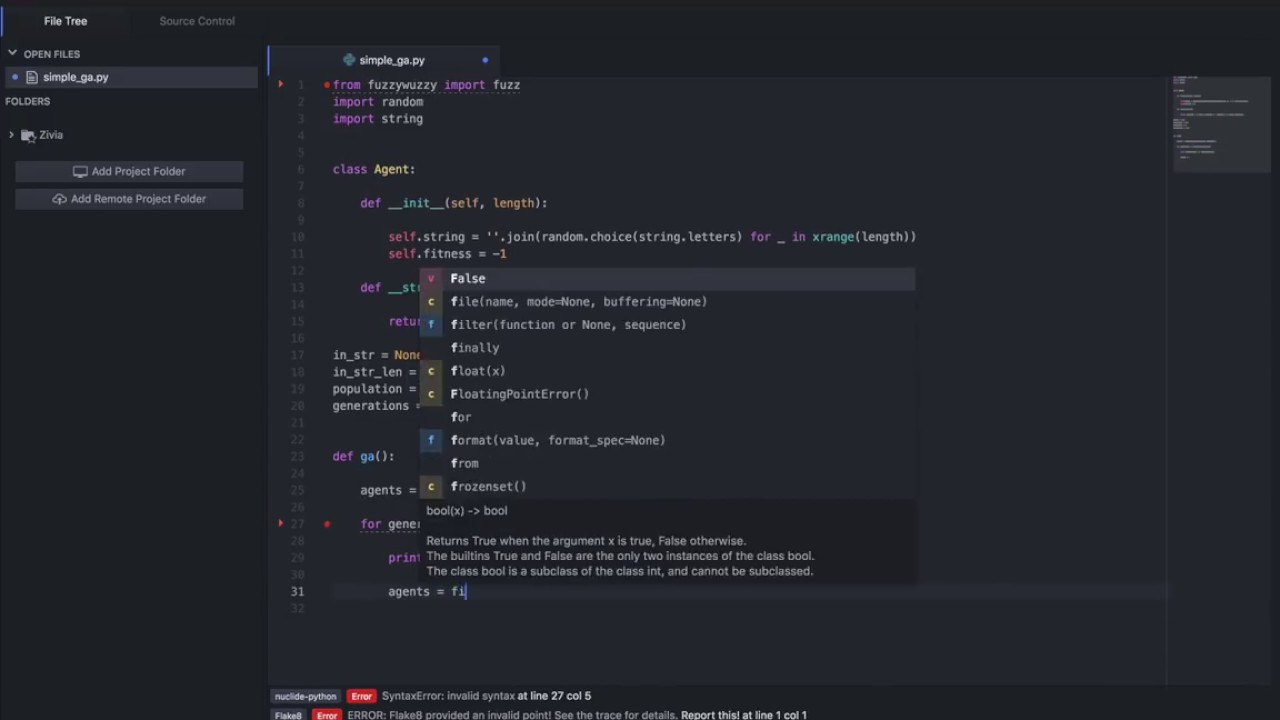Choose the False autocomplete suggestion
The width and height of the screenshot is (1280, 720).
666,279
